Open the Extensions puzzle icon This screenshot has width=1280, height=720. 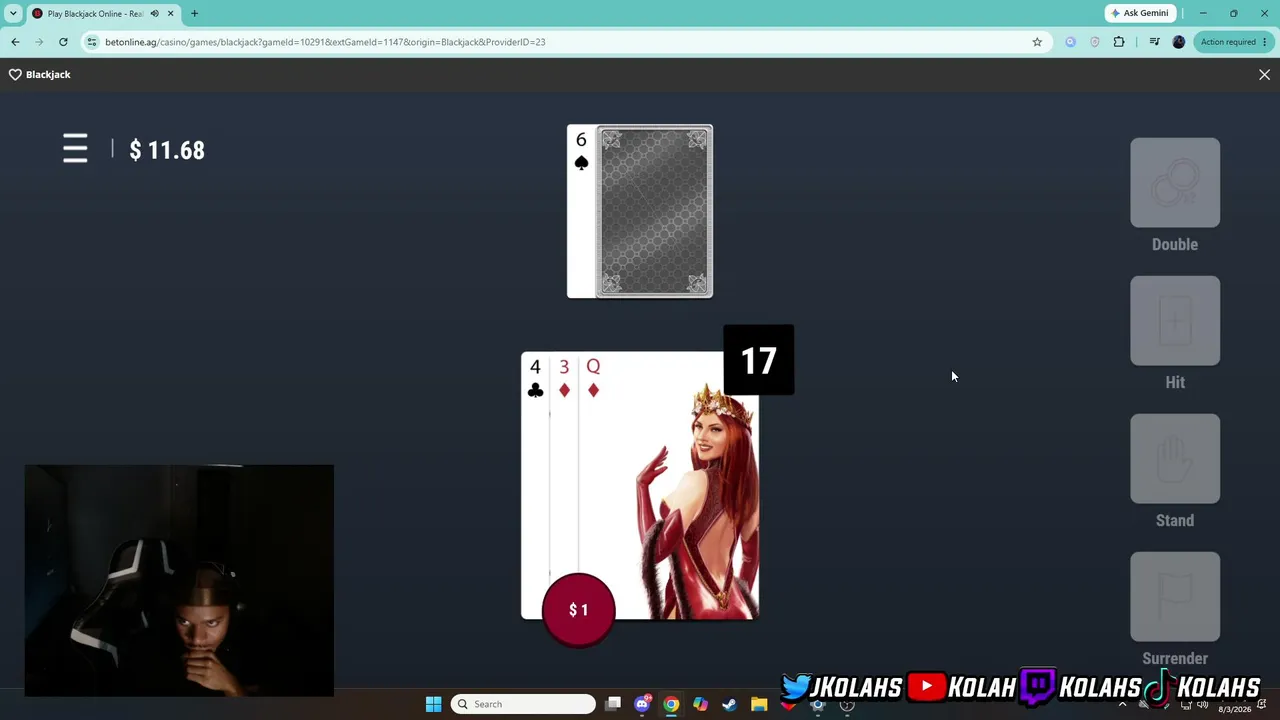click(1119, 42)
